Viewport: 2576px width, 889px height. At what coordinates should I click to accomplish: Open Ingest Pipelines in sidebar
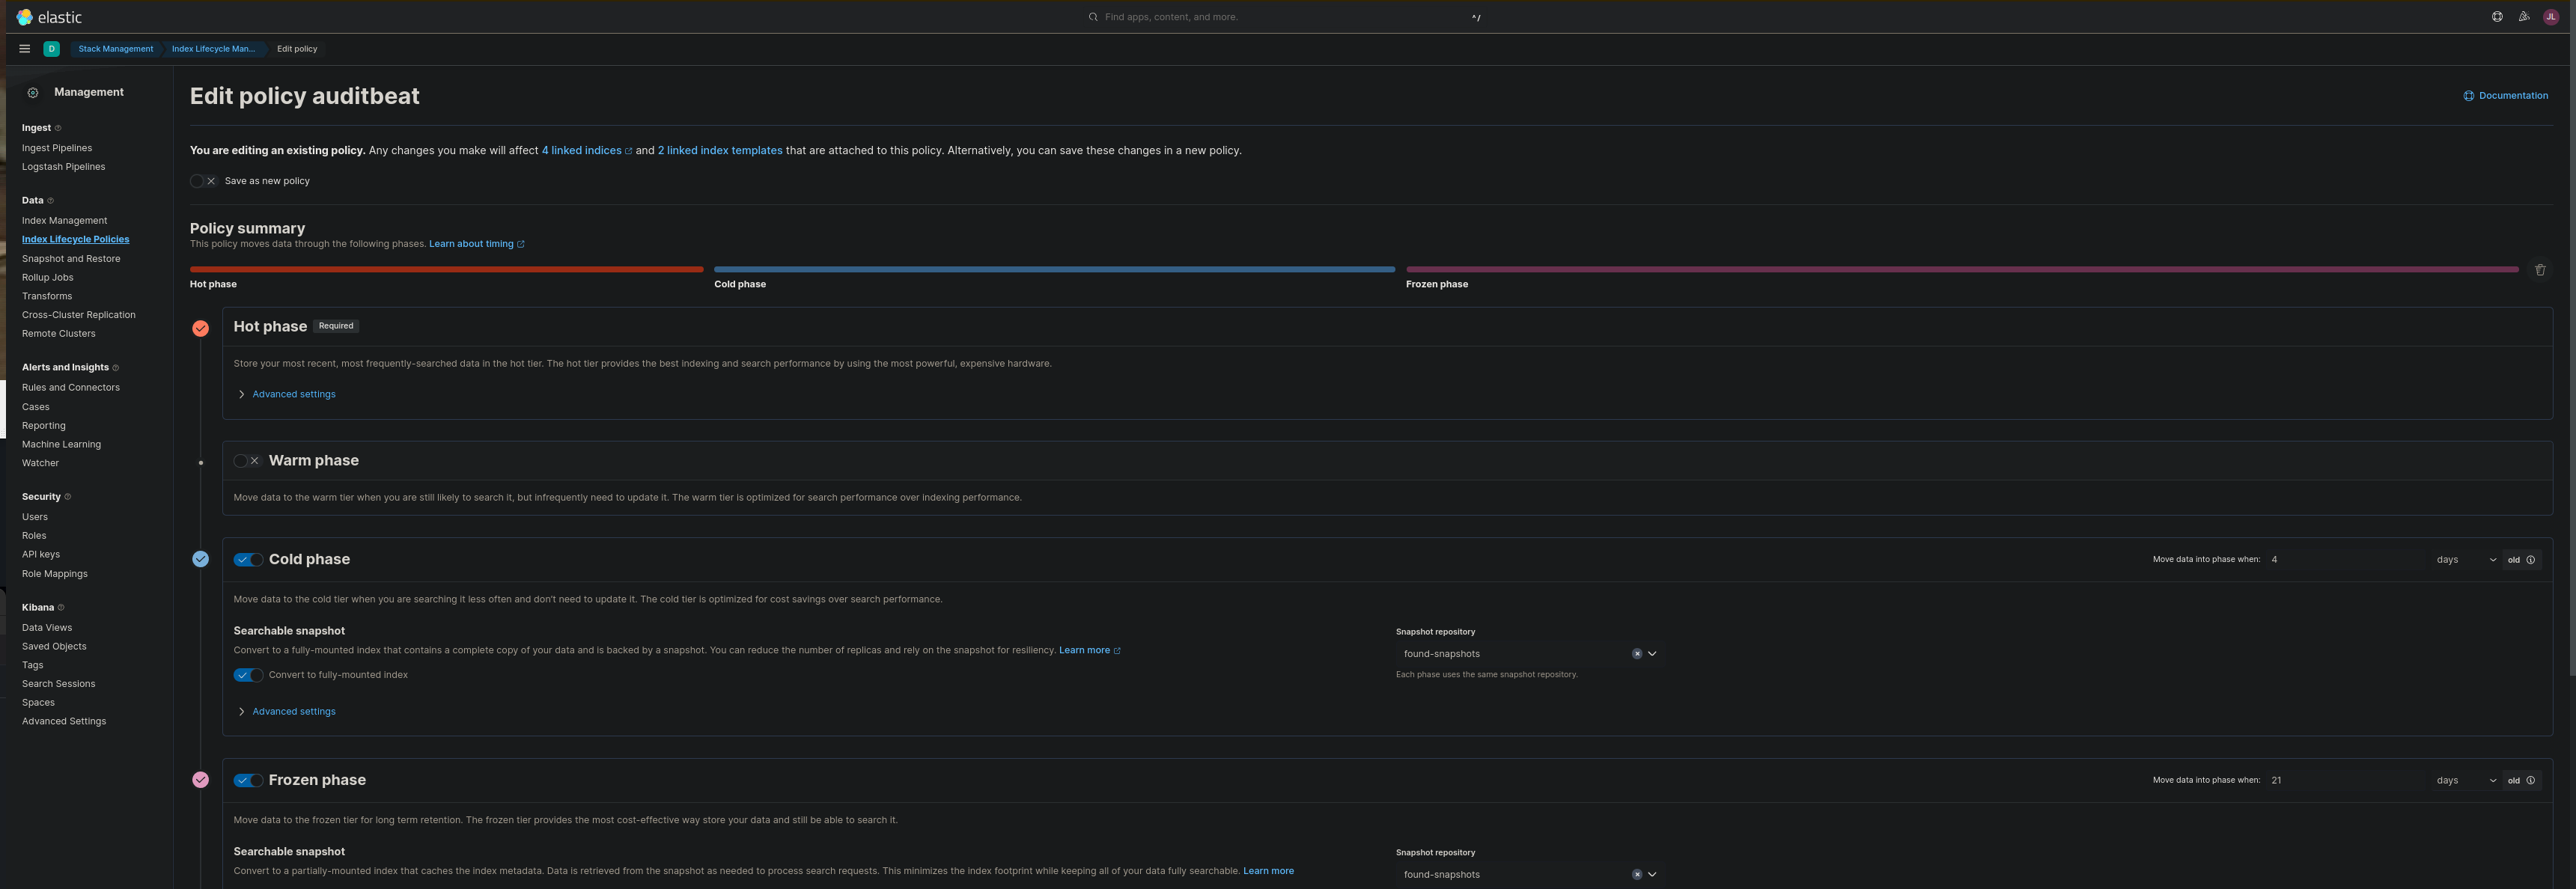[57, 148]
